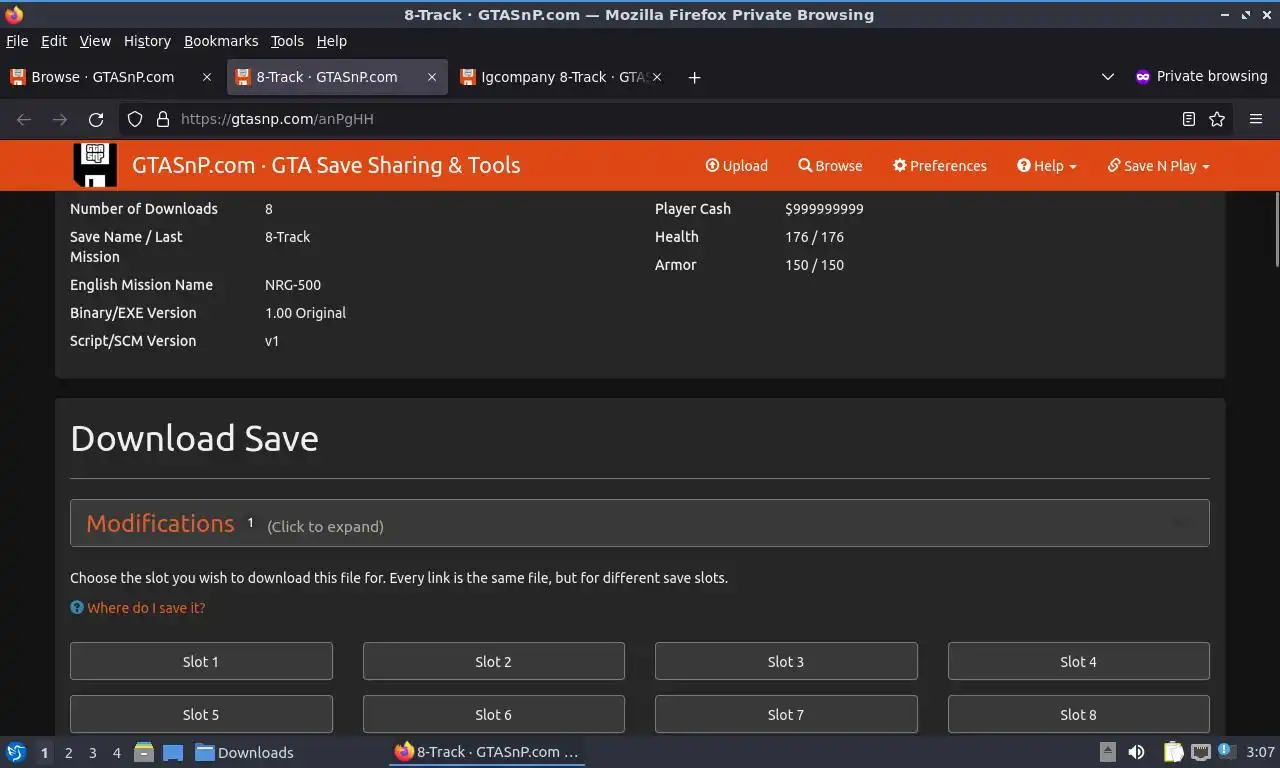Reload the current page
The height and width of the screenshot is (768, 1280).
pos(96,119)
